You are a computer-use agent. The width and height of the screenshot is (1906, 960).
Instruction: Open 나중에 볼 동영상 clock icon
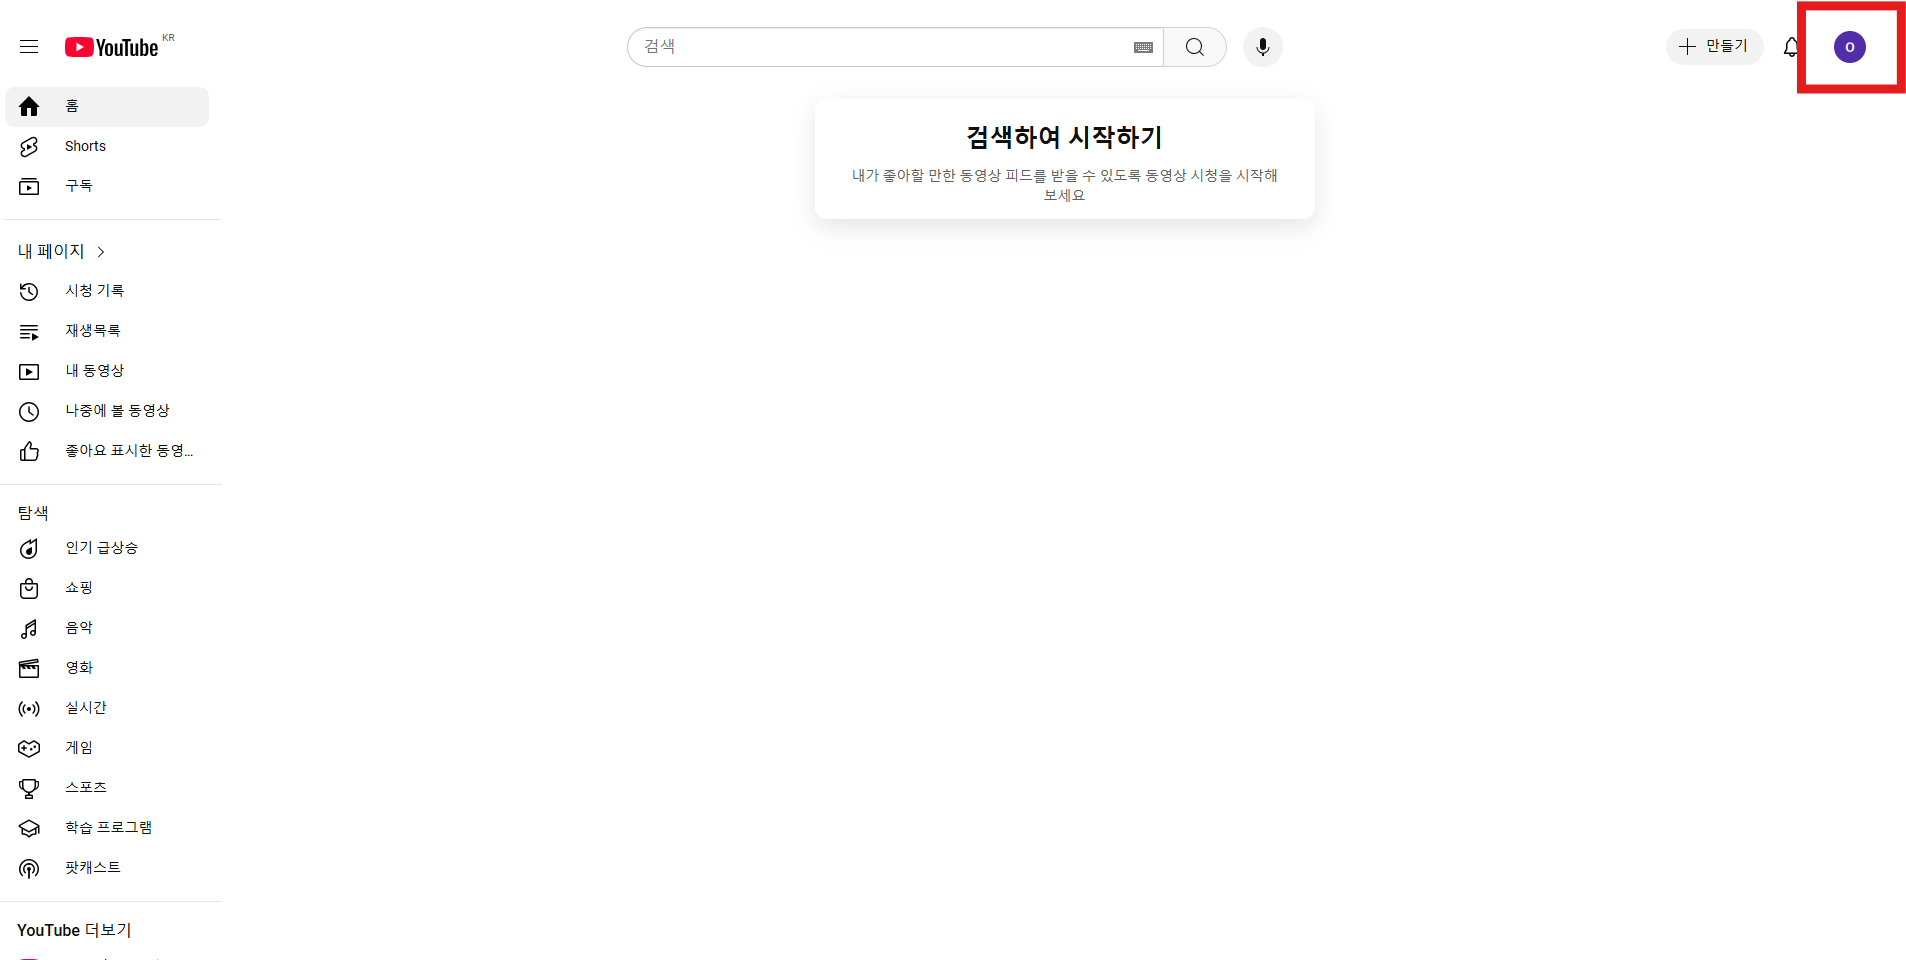[x=29, y=412]
